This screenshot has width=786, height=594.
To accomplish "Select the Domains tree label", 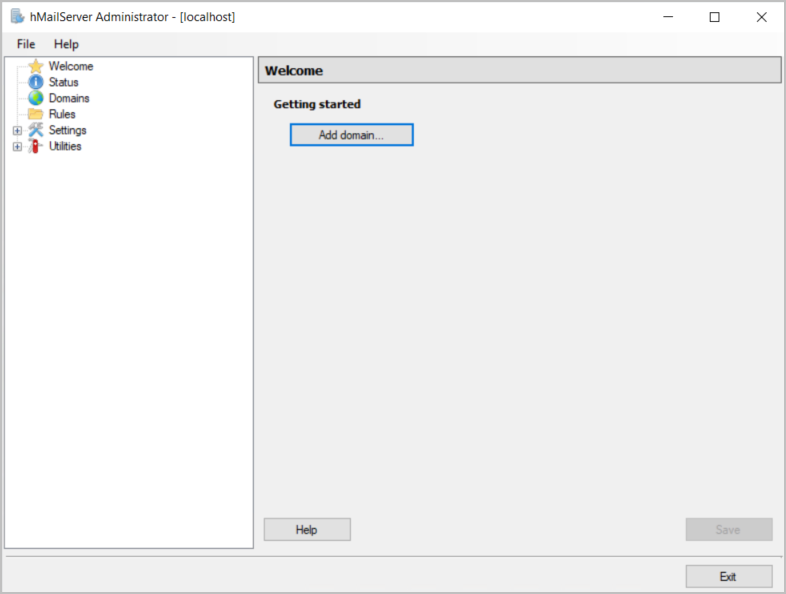I will pyautogui.click(x=69, y=98).
